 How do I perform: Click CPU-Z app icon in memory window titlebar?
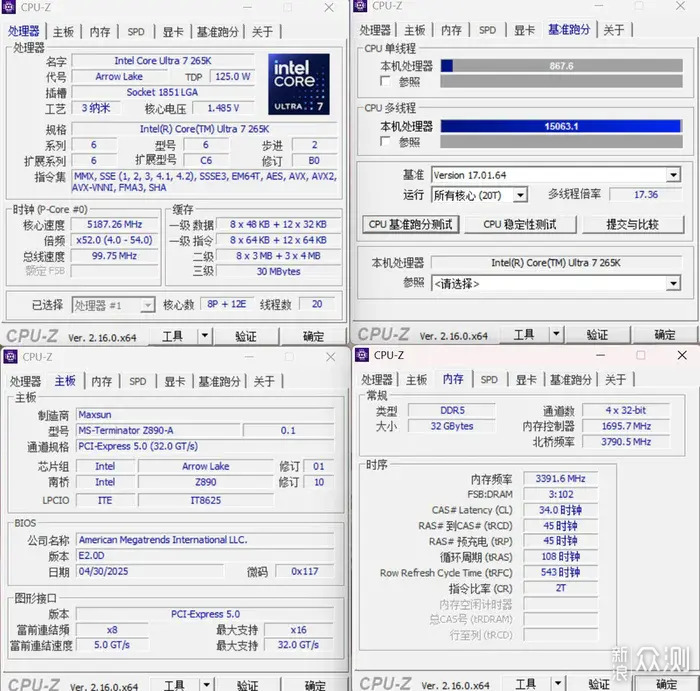pos(362,355)
